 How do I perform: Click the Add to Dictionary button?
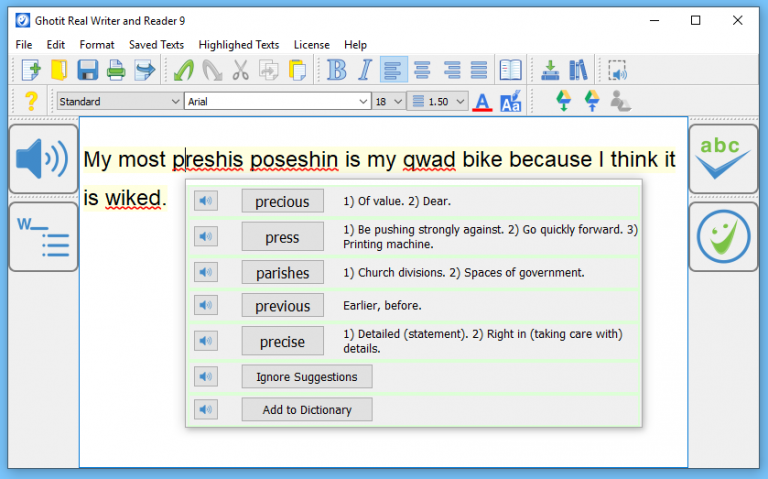pyautogui.click(x=306, y=409)
